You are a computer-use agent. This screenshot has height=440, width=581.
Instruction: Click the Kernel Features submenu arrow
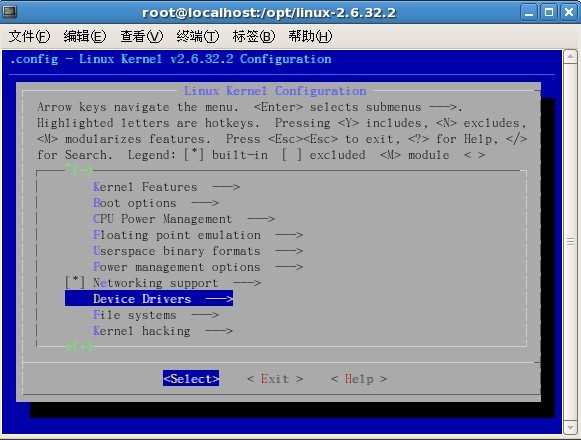(226, 187)
